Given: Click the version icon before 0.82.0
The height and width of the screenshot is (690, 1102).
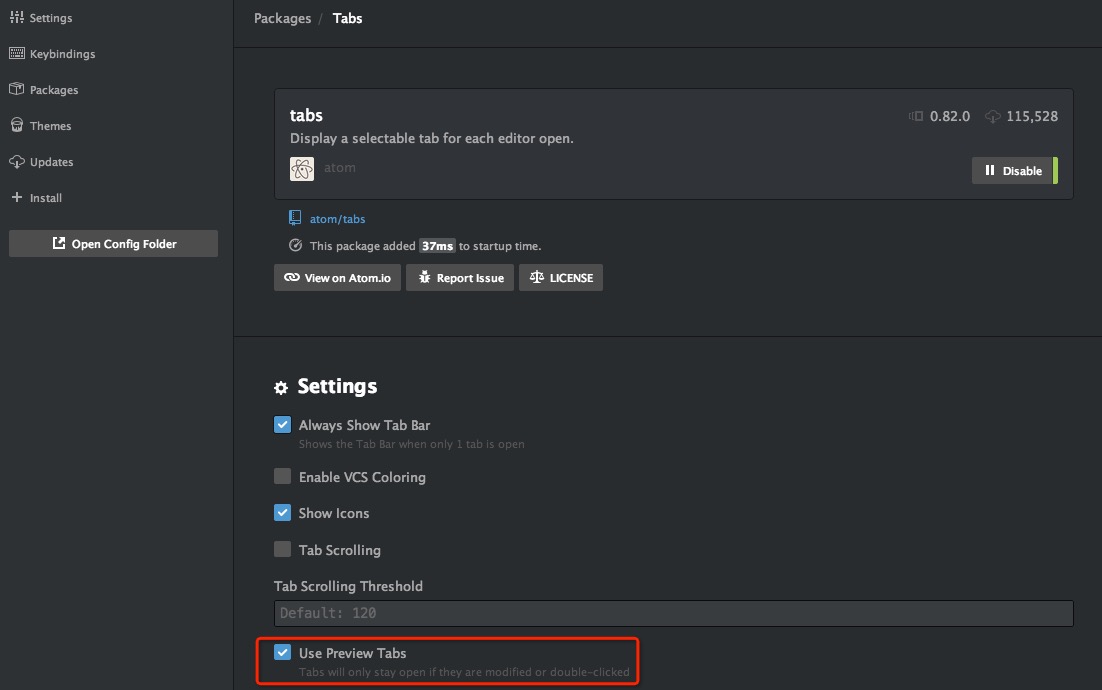Looking at the screenshot, I should [x=916, y=116].
